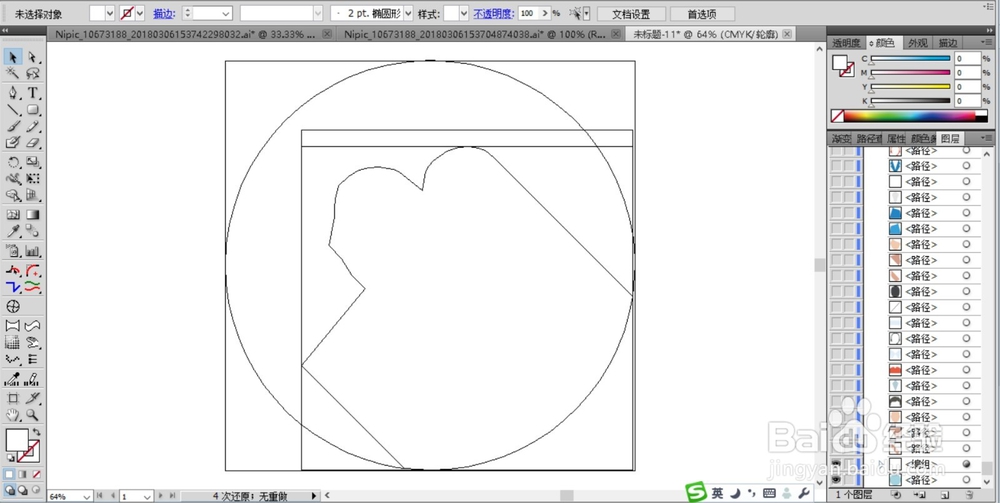Select the Paintbrush tool
The width and height of the screenshot is (1000, 503).
point(13,126)
